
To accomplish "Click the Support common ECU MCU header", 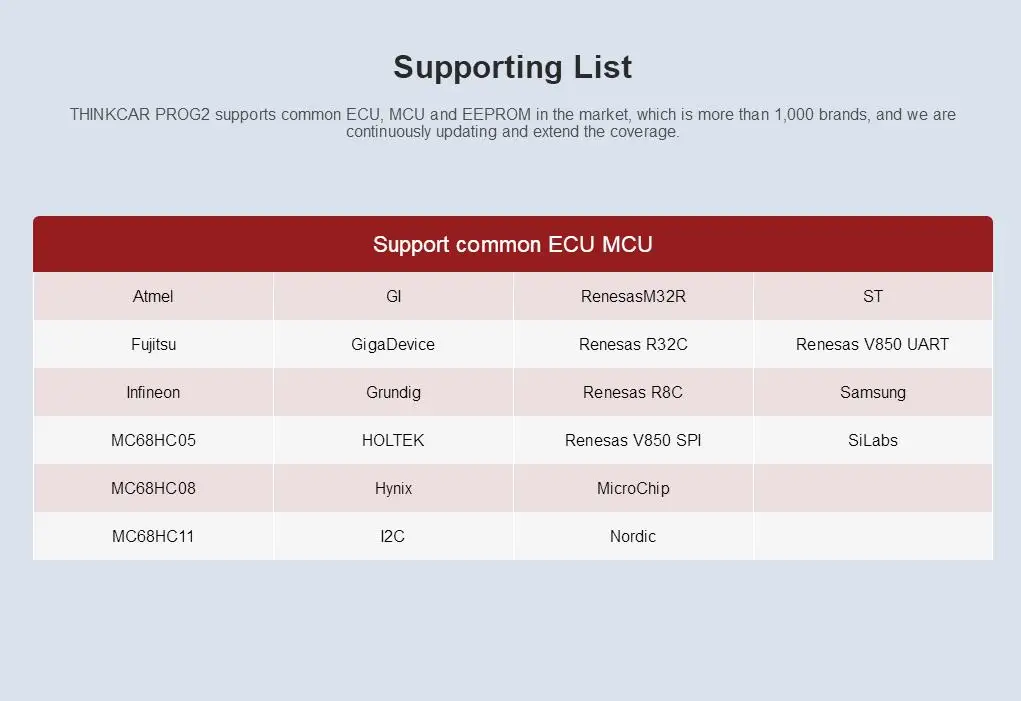I will pyautogui.click(x=512, y=245).
